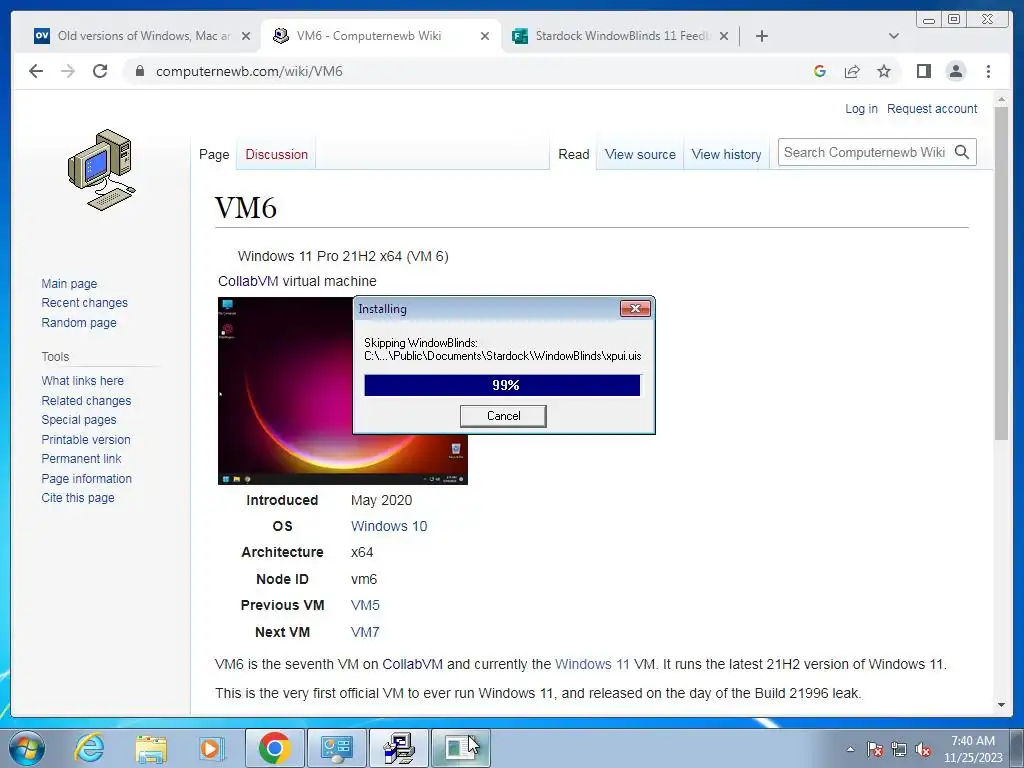Click Cite this page

78,498
